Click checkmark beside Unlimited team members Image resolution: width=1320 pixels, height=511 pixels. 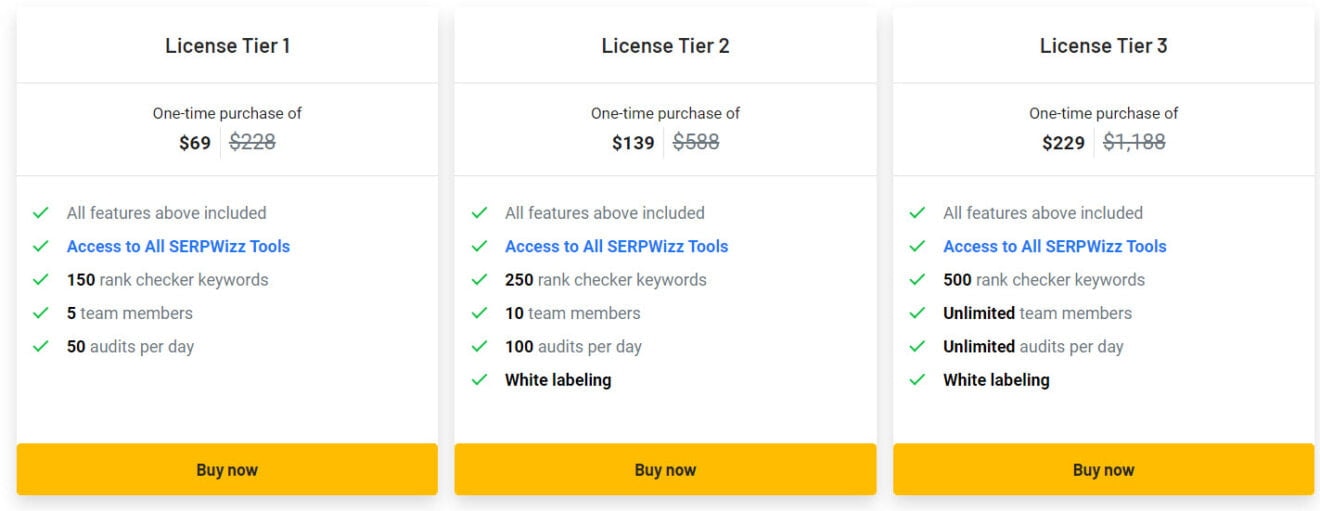point(917,313)
